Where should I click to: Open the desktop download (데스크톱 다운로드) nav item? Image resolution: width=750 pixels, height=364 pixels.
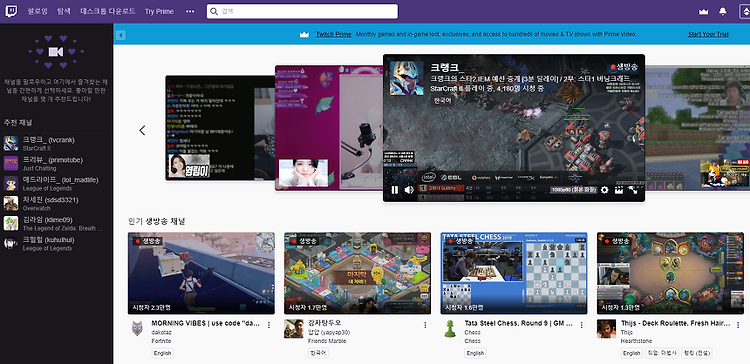pyautogui.click(x=108, y=11)
